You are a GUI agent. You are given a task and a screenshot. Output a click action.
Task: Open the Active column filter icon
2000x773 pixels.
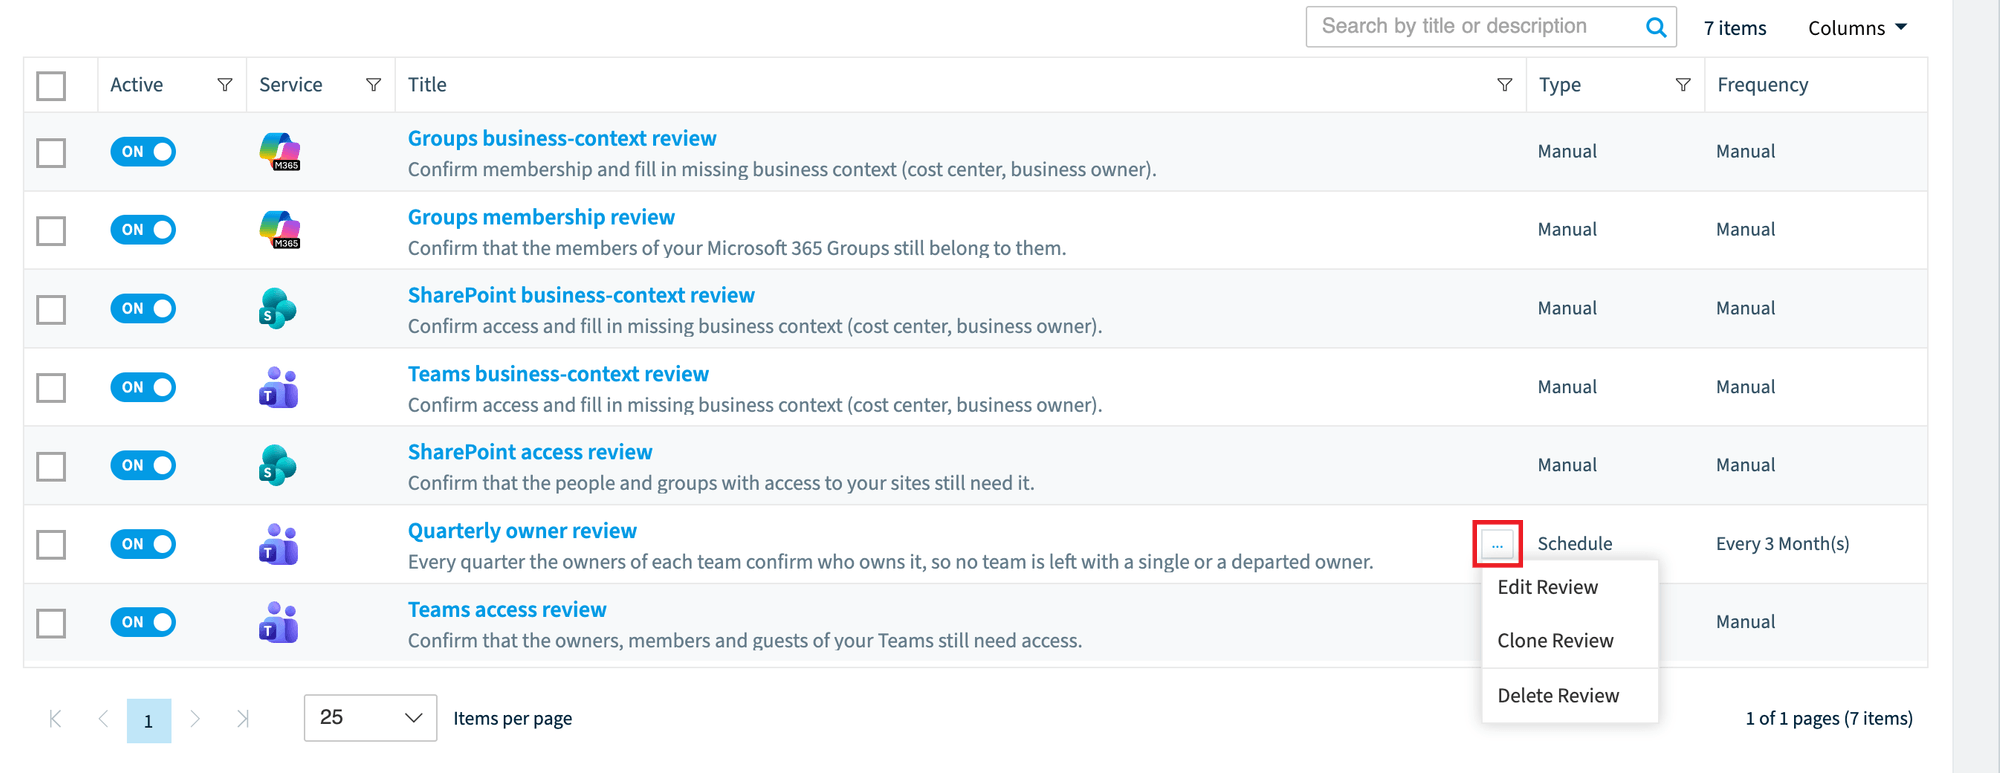(x=225, y=85)
